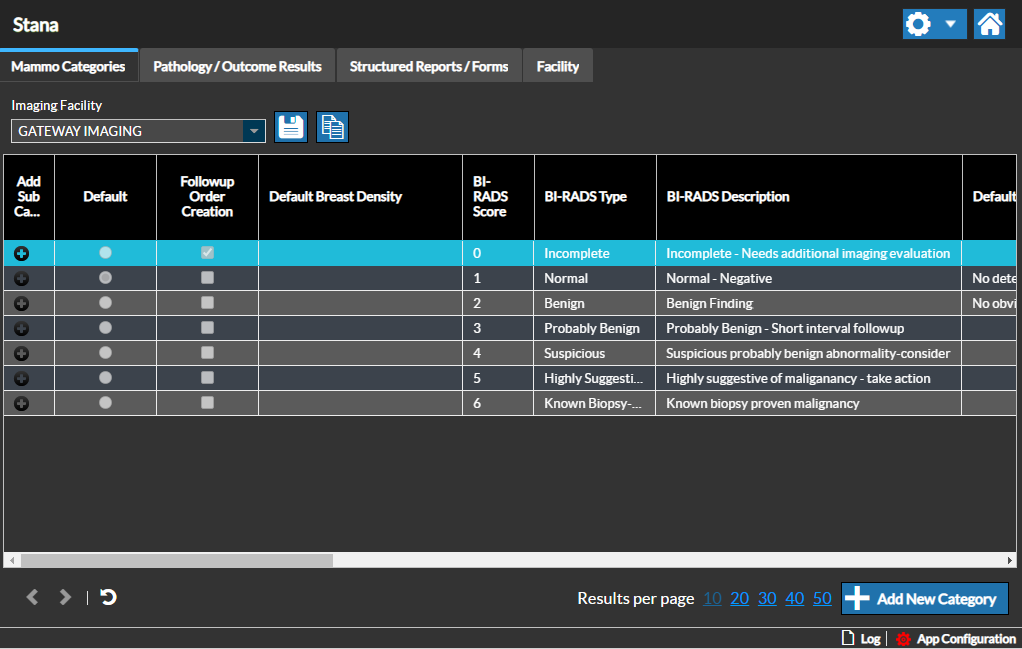Open dropdown arrow next to gear
The width and height of the screenshot is (1022, 649).
coord(950,24)
